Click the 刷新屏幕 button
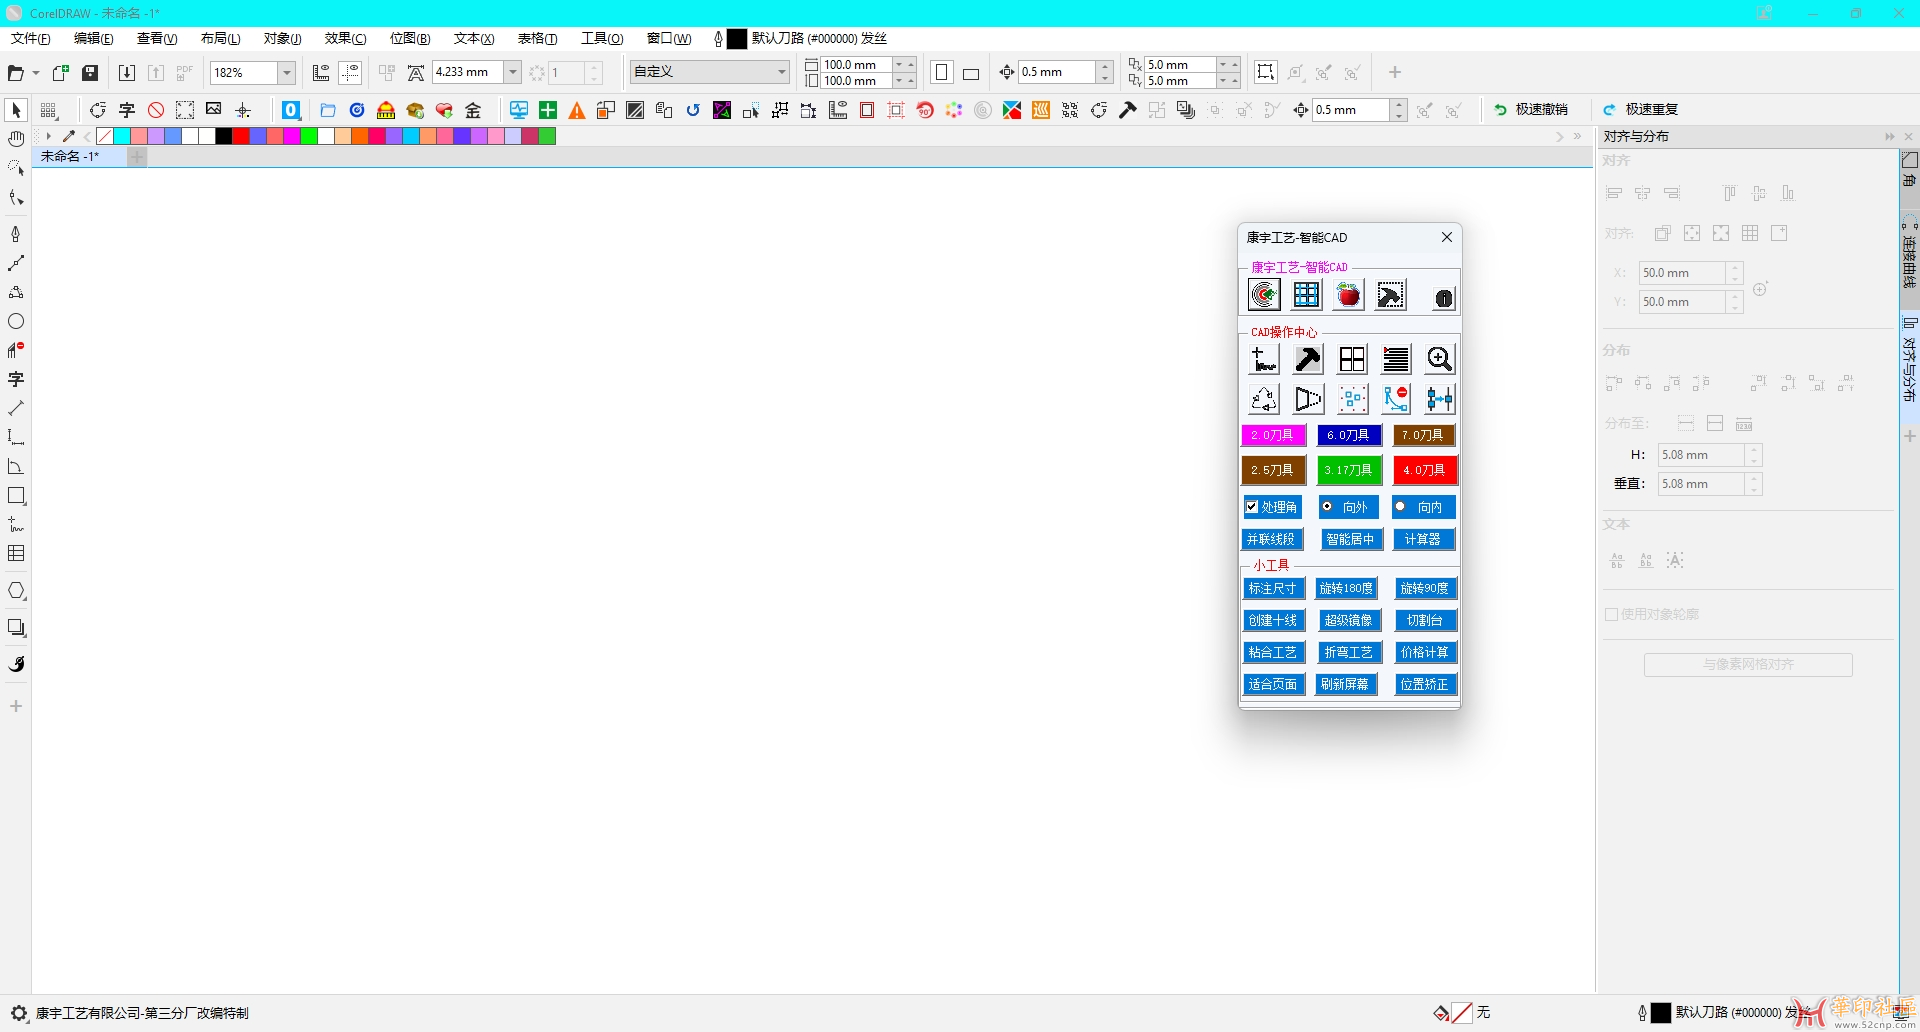This screenshot has width=1920, height=1032. (x=1345, y=684)
